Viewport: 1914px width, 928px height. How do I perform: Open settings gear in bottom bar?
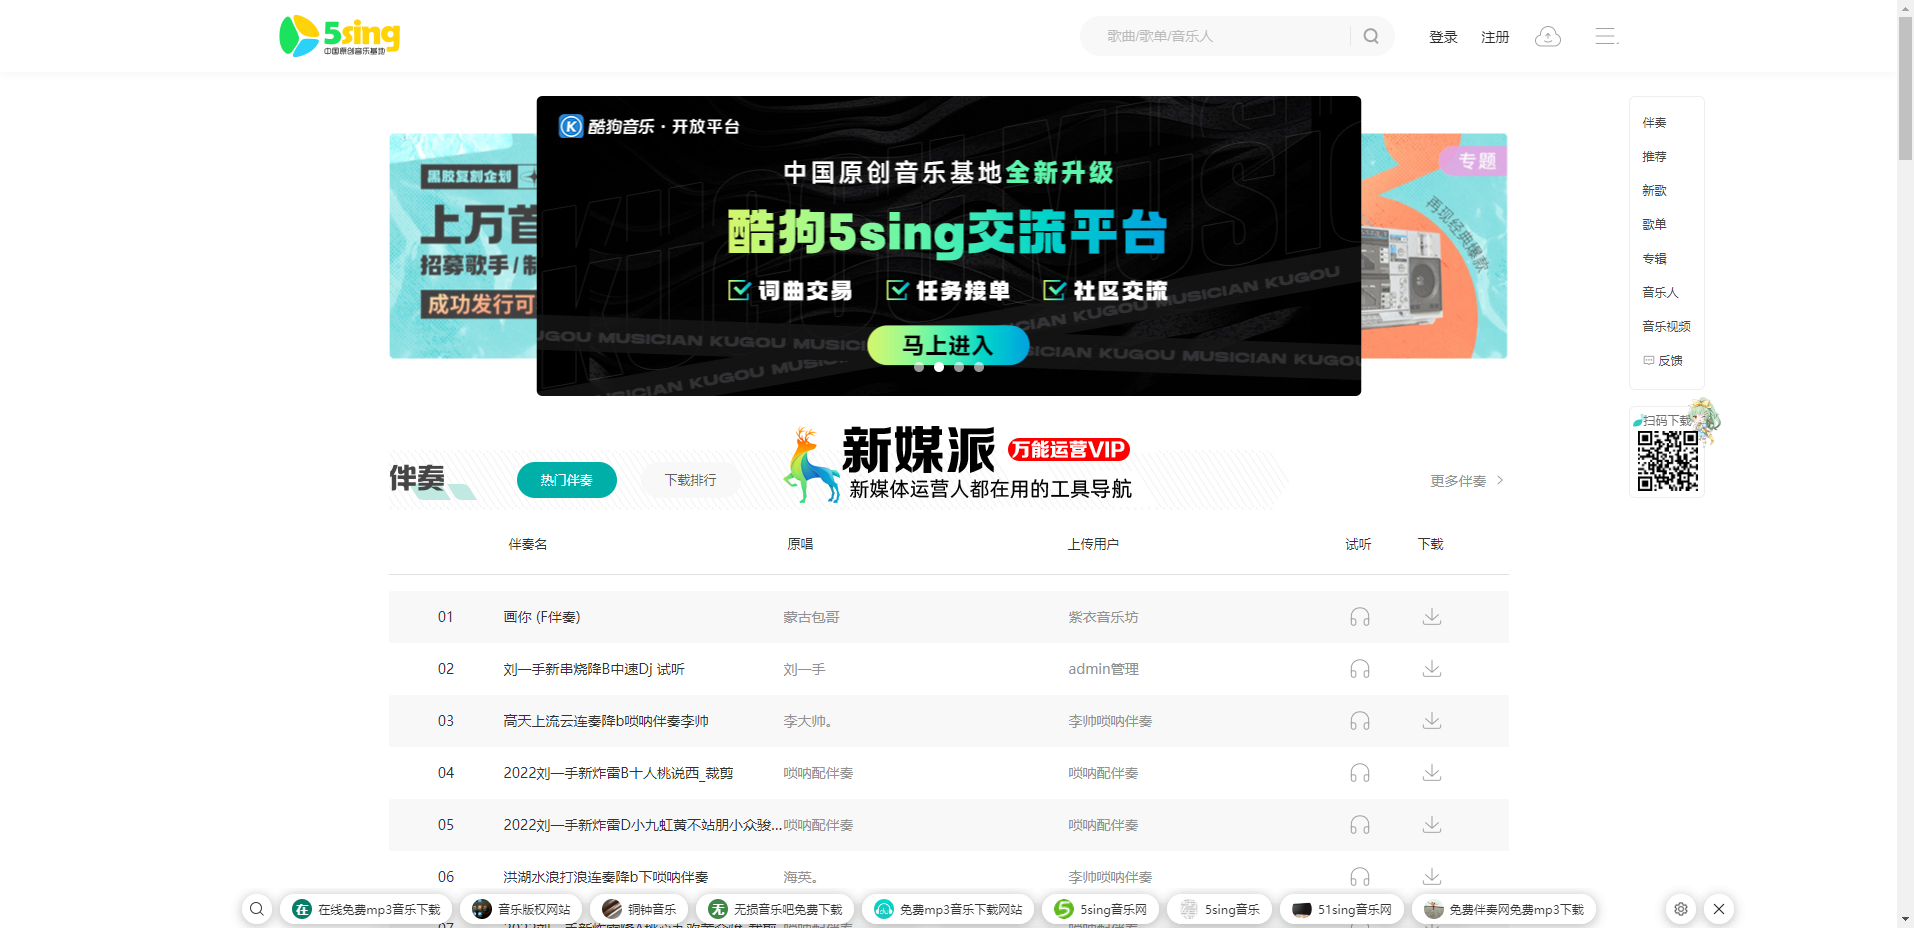coord(1681,909)
